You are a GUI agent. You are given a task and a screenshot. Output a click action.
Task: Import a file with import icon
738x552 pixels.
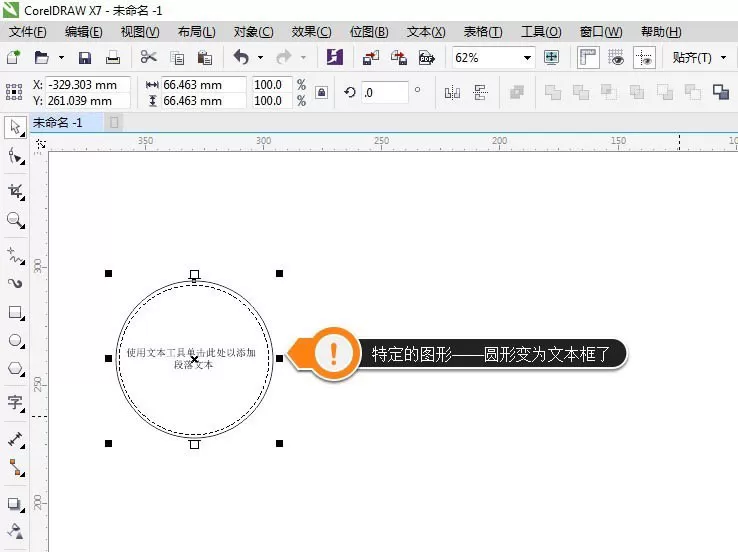pos(371,57)
